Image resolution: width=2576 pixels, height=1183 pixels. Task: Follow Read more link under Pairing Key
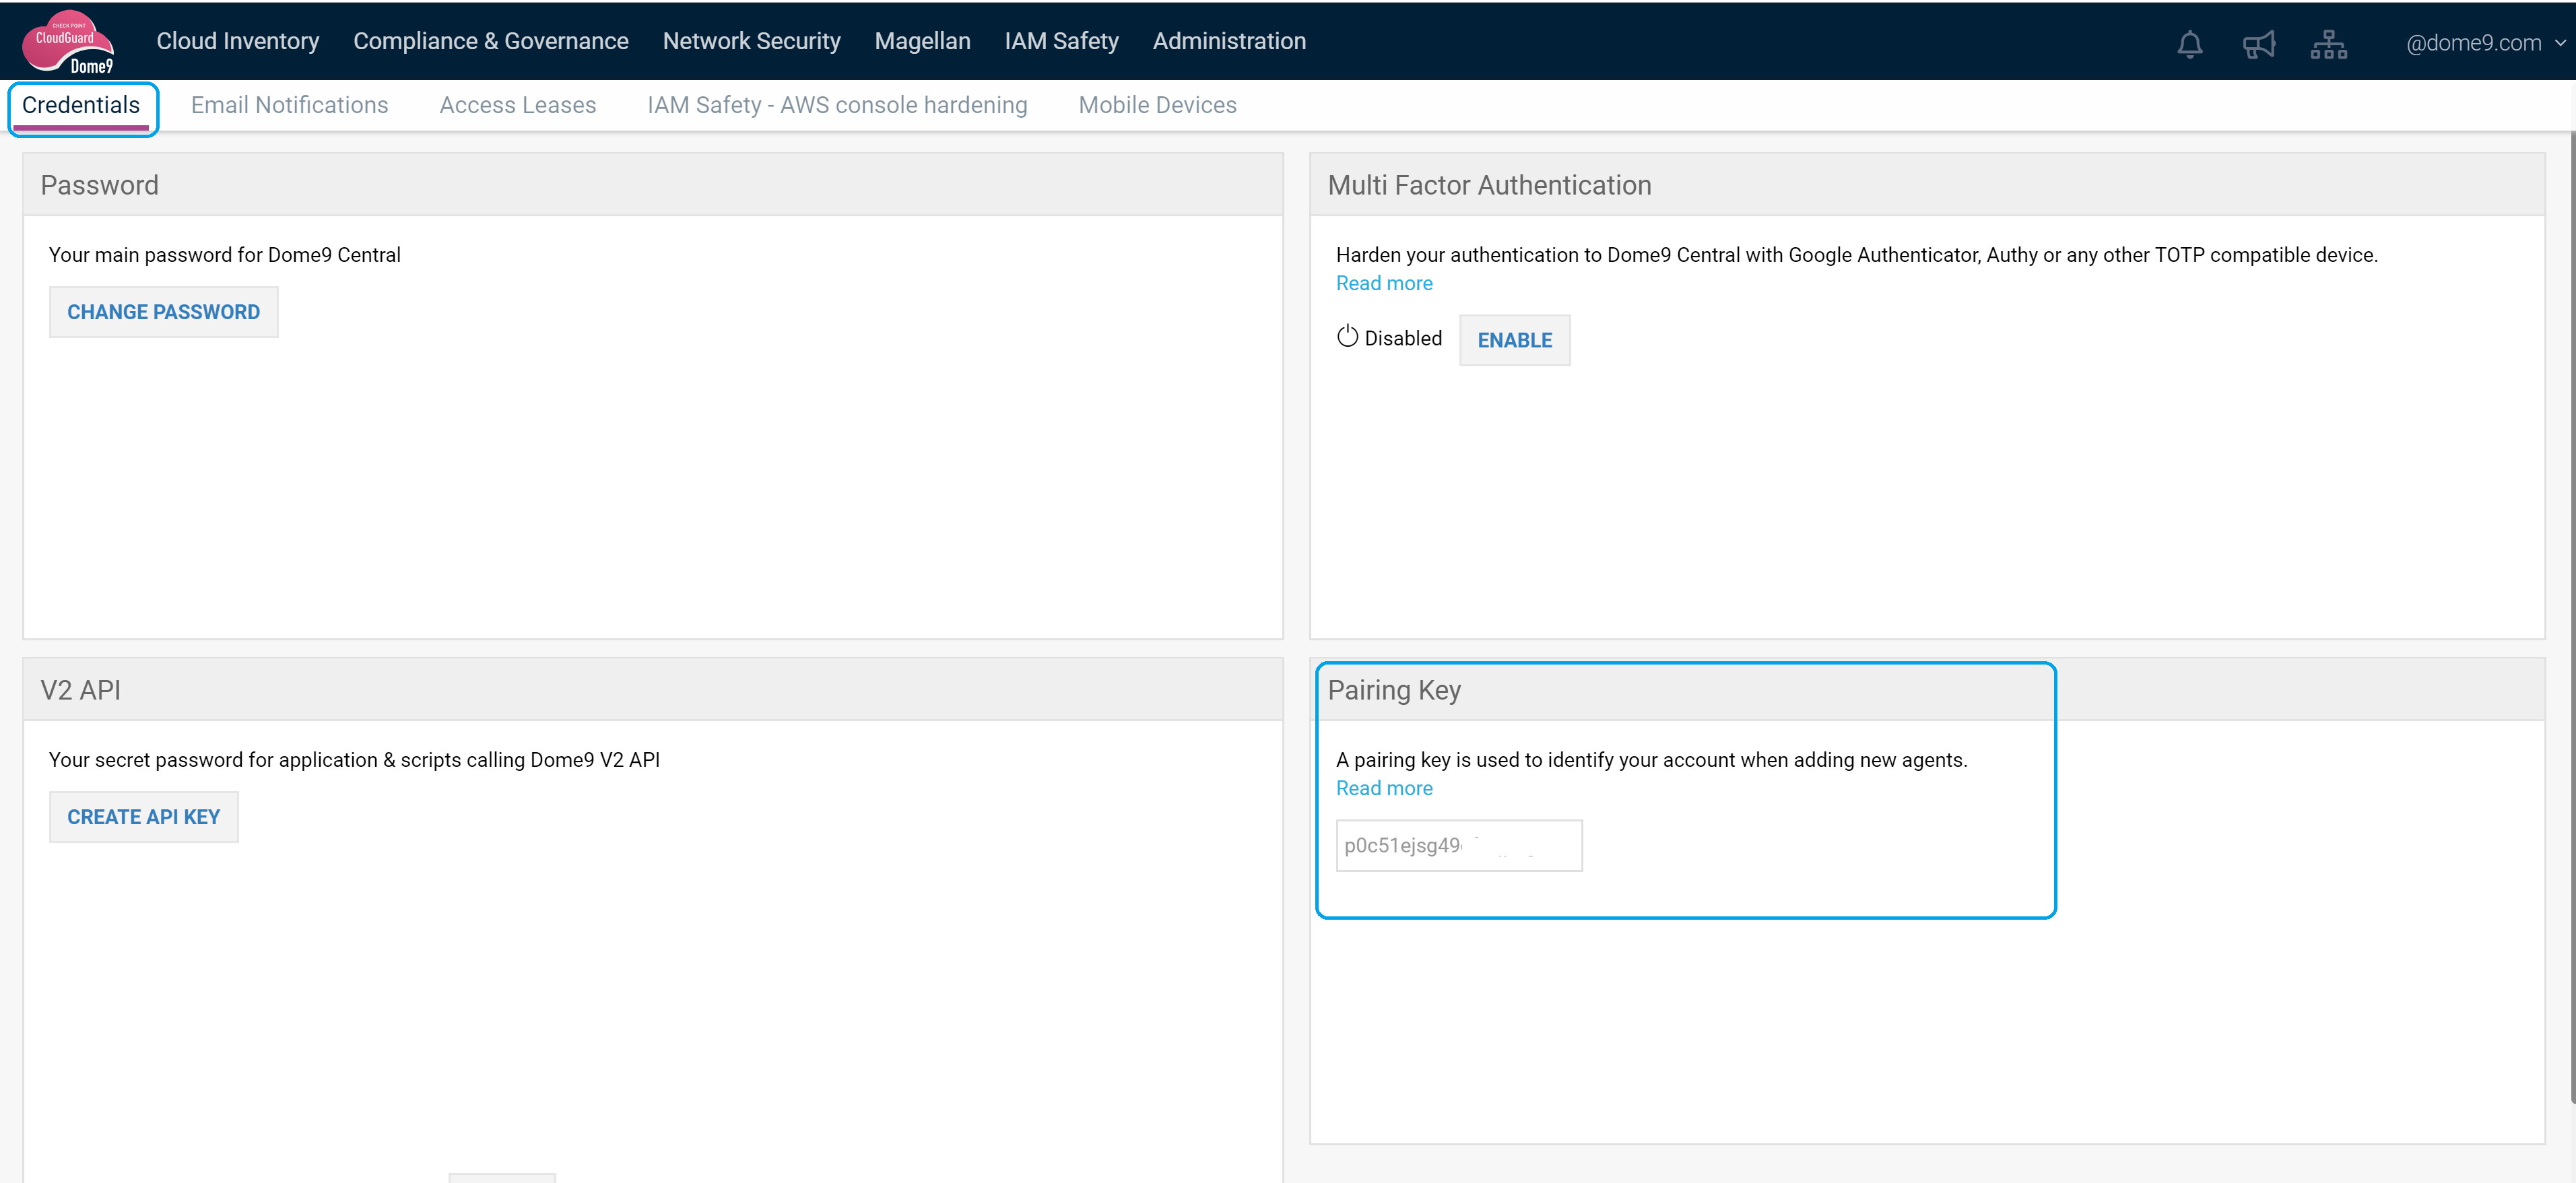(x=1384, y=788)
